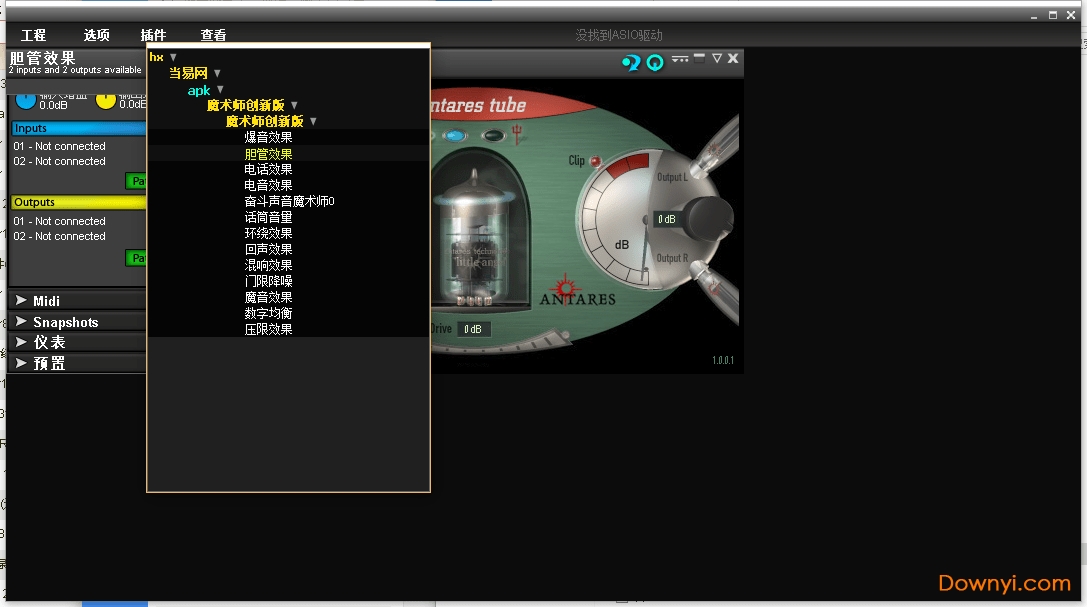Click the cyan ear icon in plugin header
The width and height of the screenshot is (1087, 607).
coord(630,62)
